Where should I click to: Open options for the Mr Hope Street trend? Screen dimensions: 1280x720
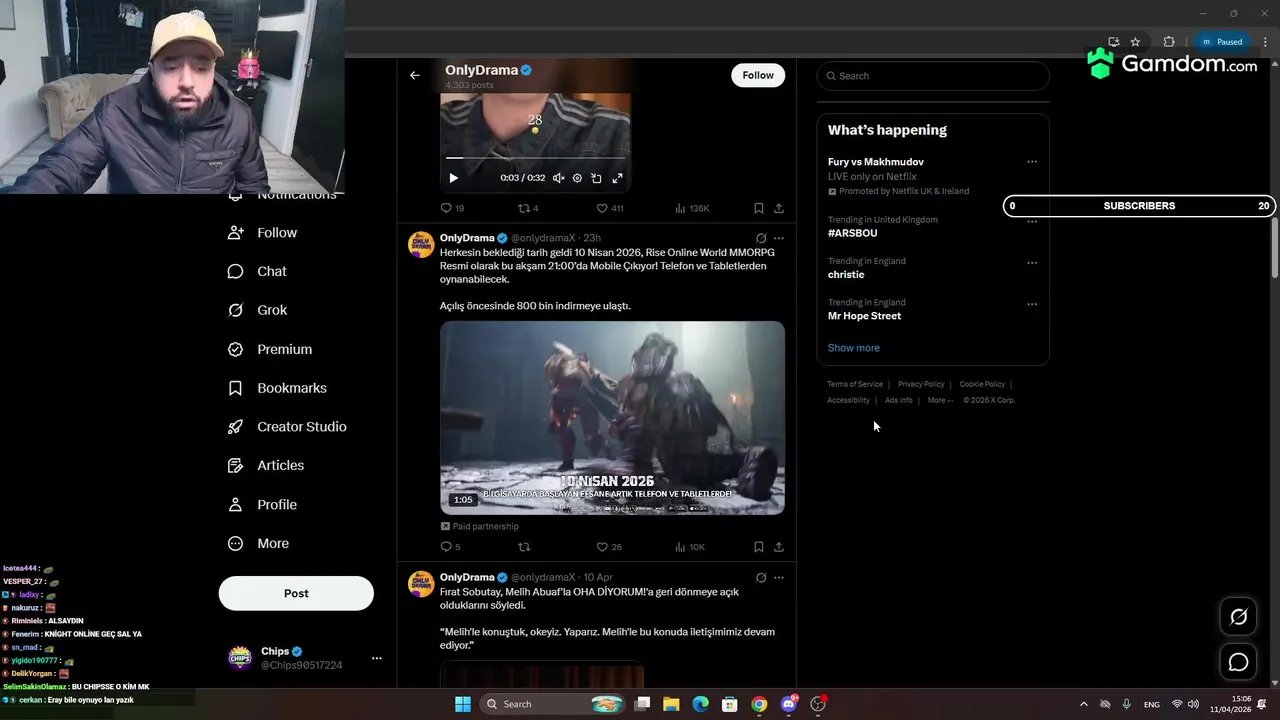[1032, 304]
